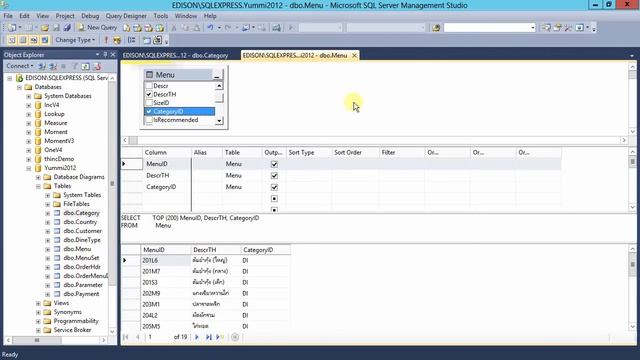
Task: Expand the System Databases node
Action: tap(29, 96)
